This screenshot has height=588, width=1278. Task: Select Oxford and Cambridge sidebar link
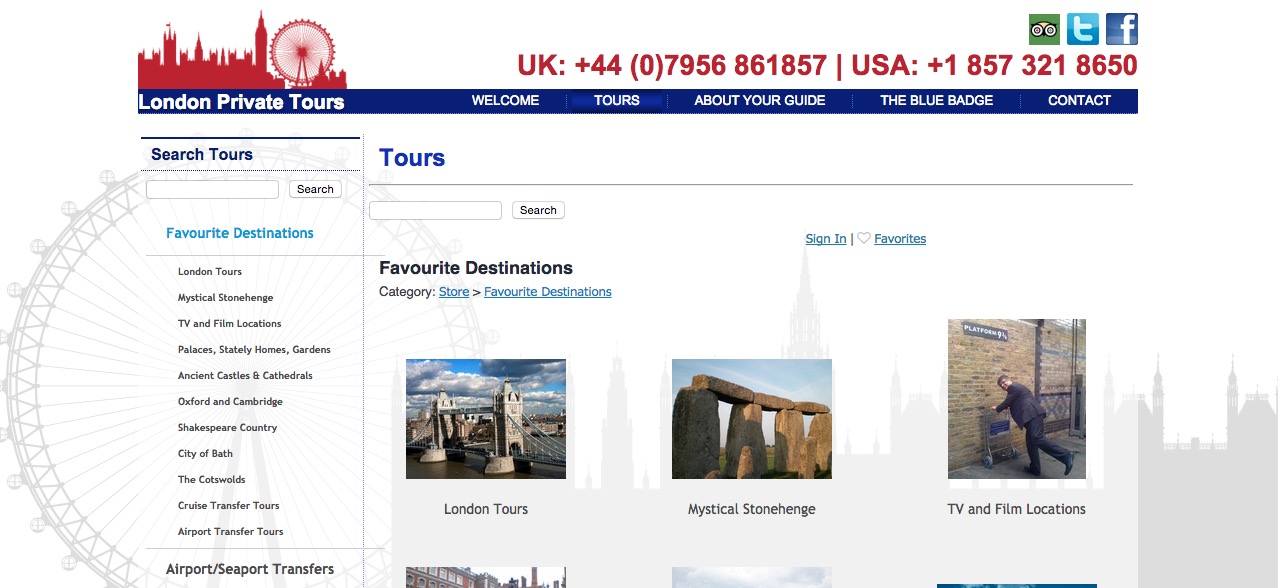[230, 402]
